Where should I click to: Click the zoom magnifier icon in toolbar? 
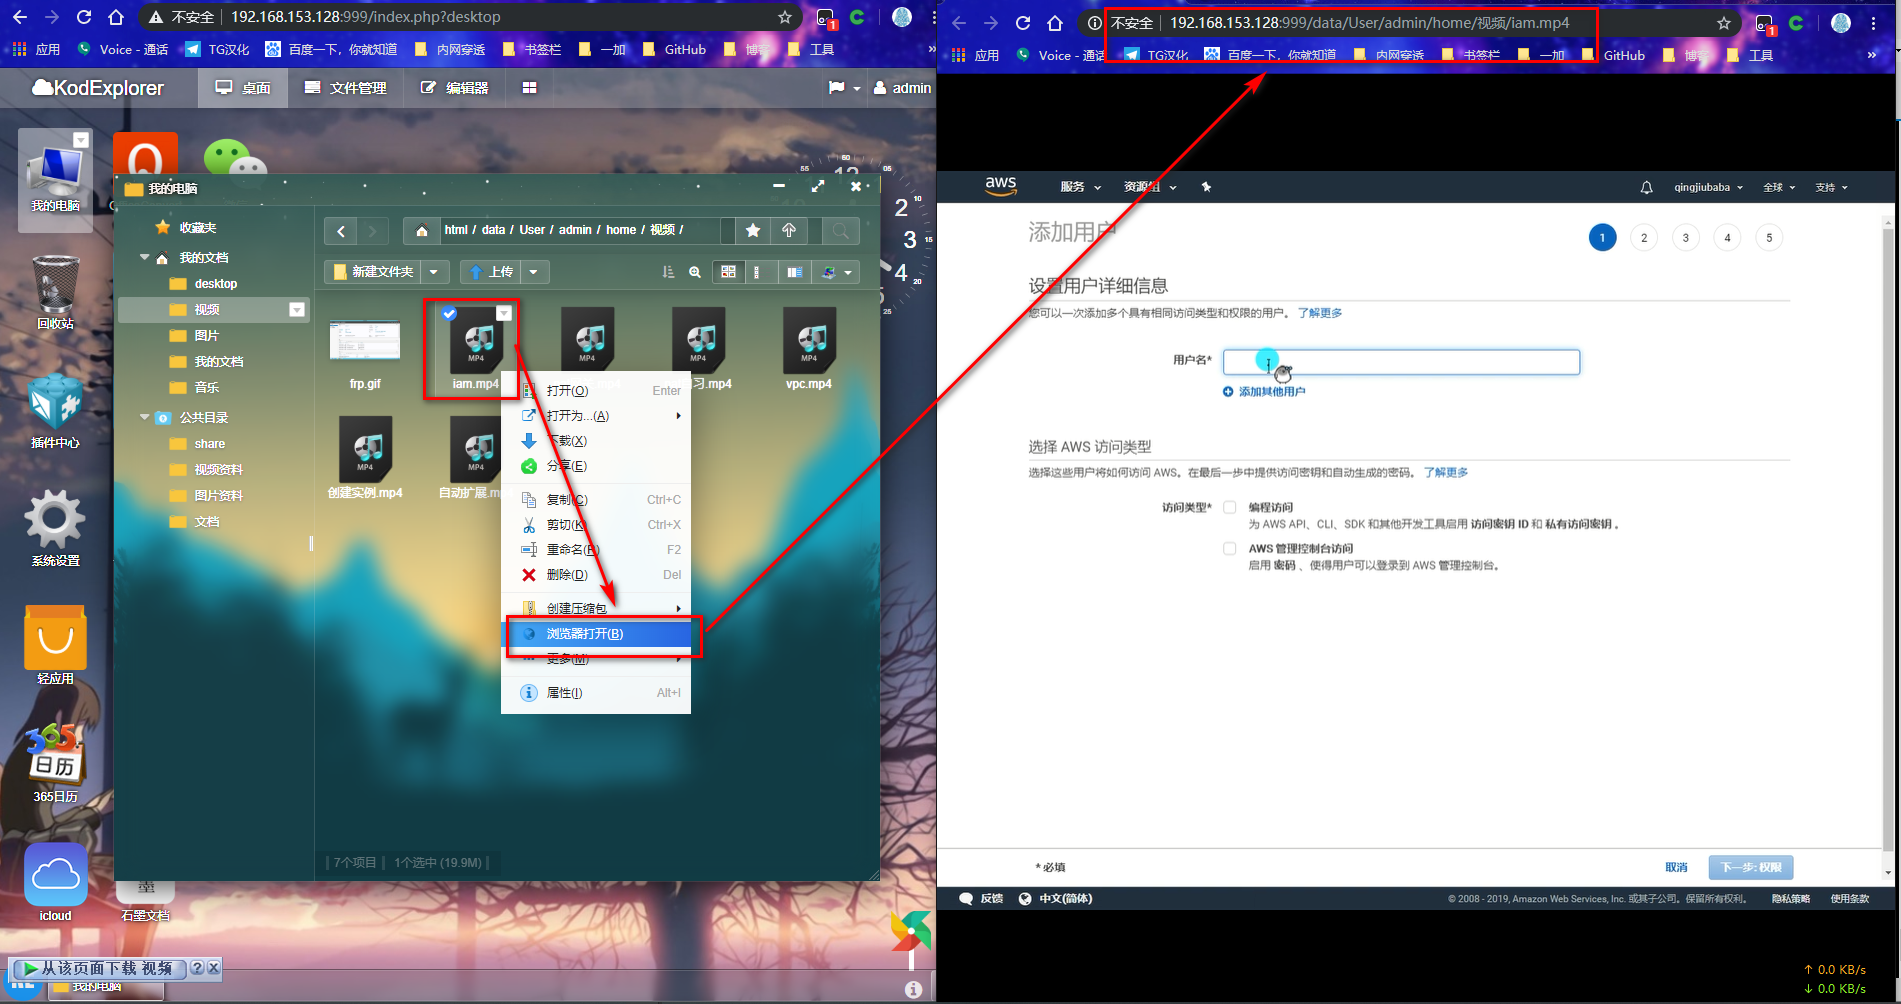coord(695,272)
